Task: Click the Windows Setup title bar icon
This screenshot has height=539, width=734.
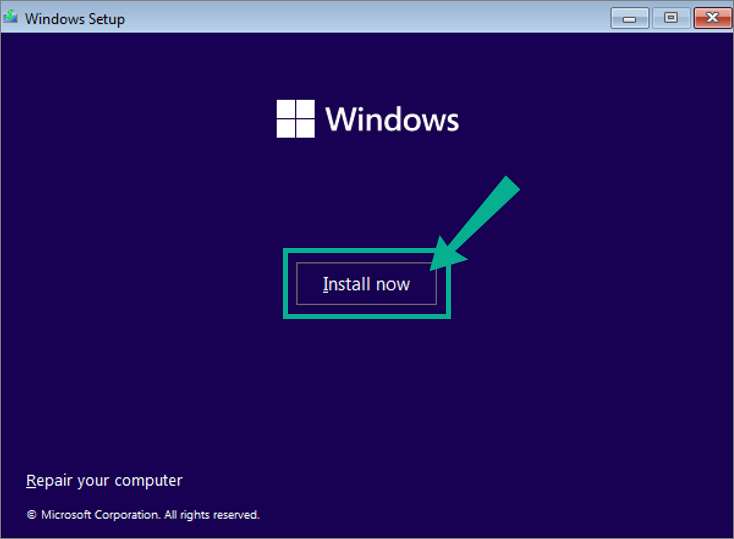Action: (10, 17)
